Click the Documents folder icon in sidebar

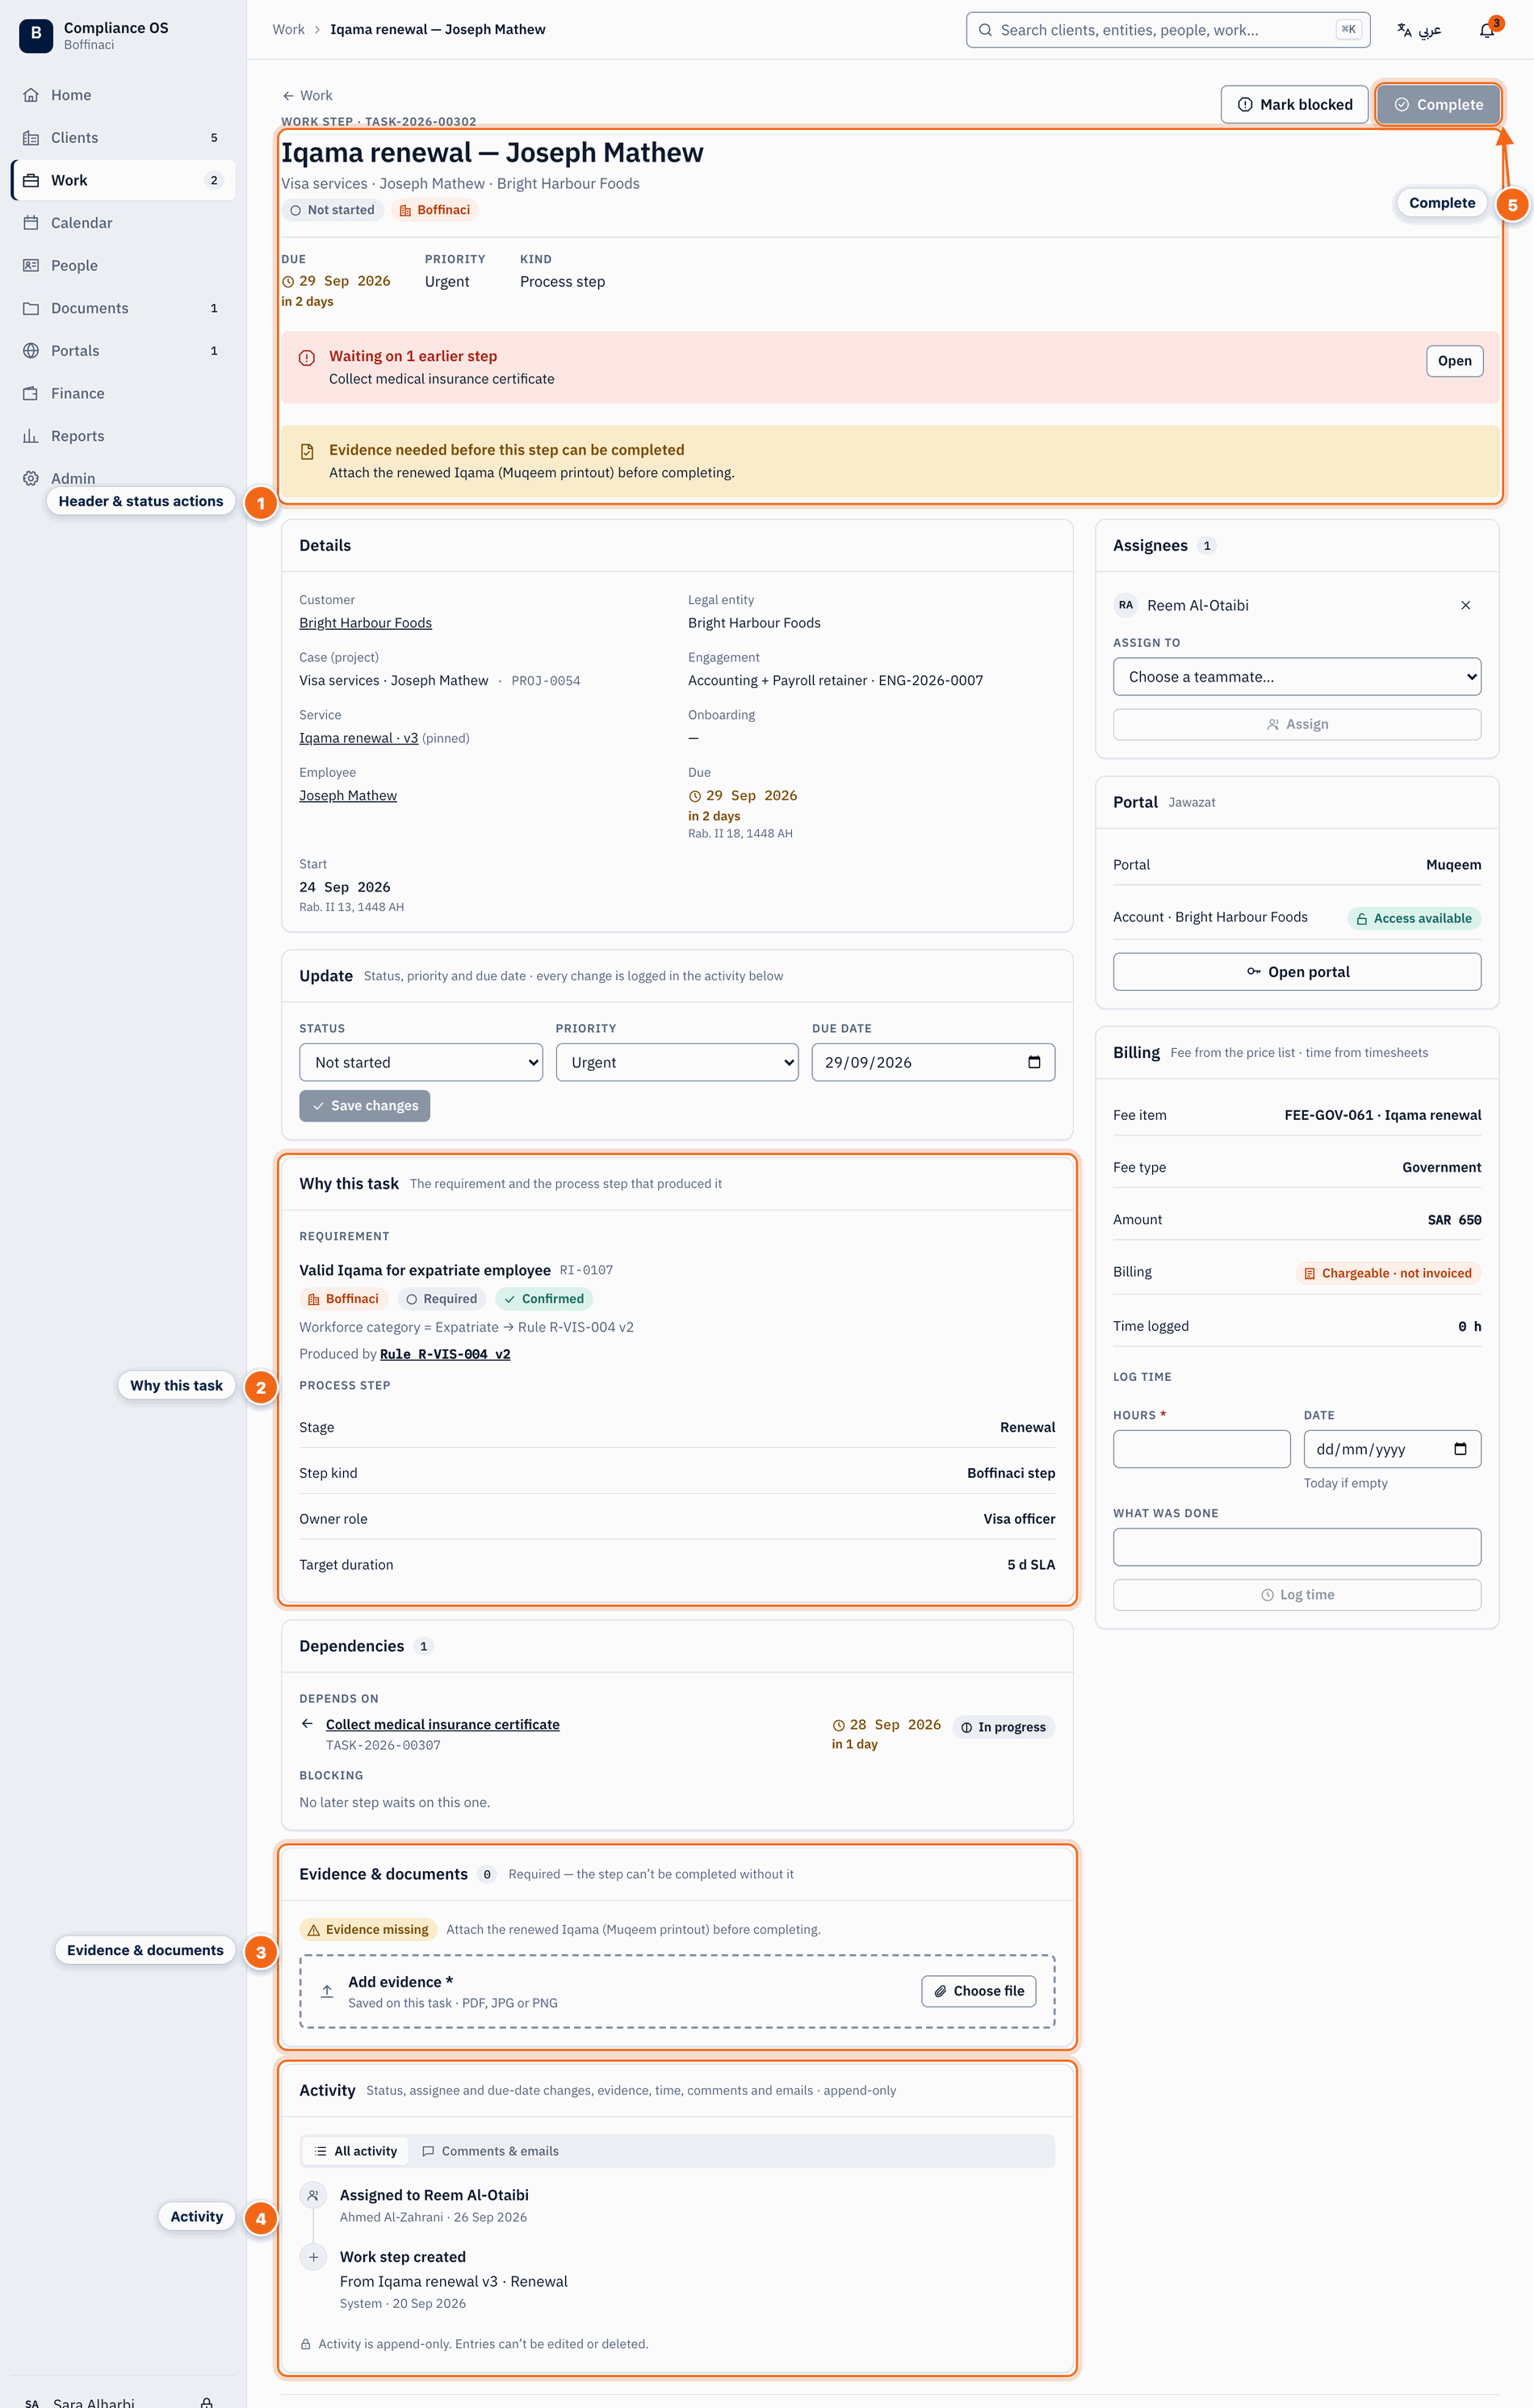point(31,308)
